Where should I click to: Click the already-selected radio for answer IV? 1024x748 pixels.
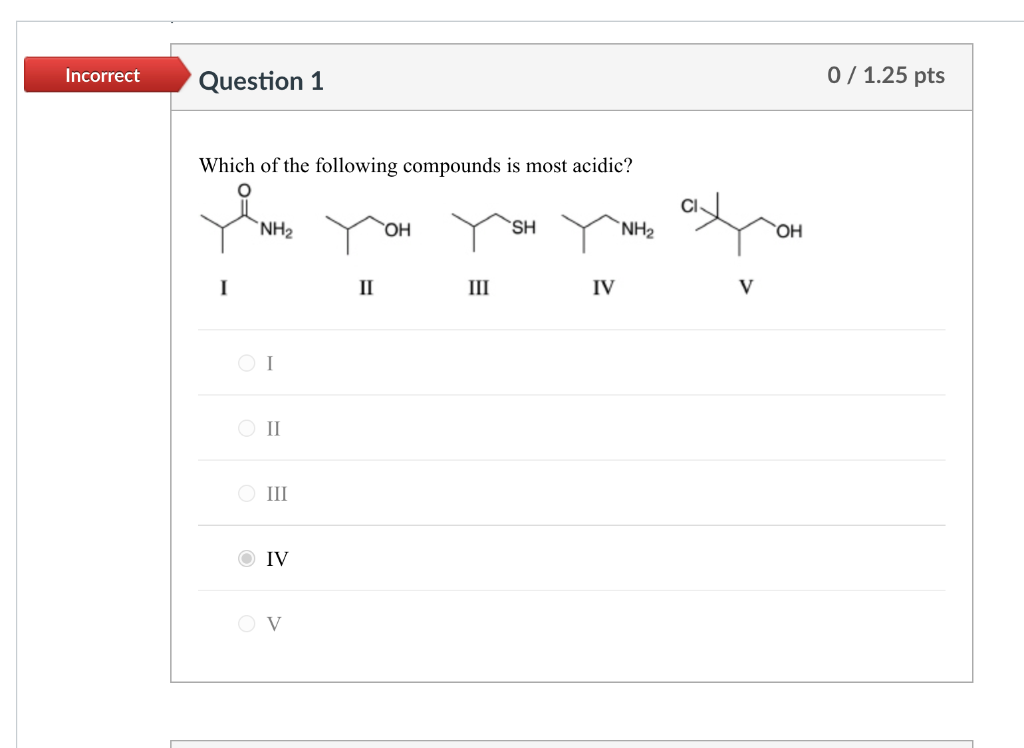pyautogui.click(x=245, y=558)
